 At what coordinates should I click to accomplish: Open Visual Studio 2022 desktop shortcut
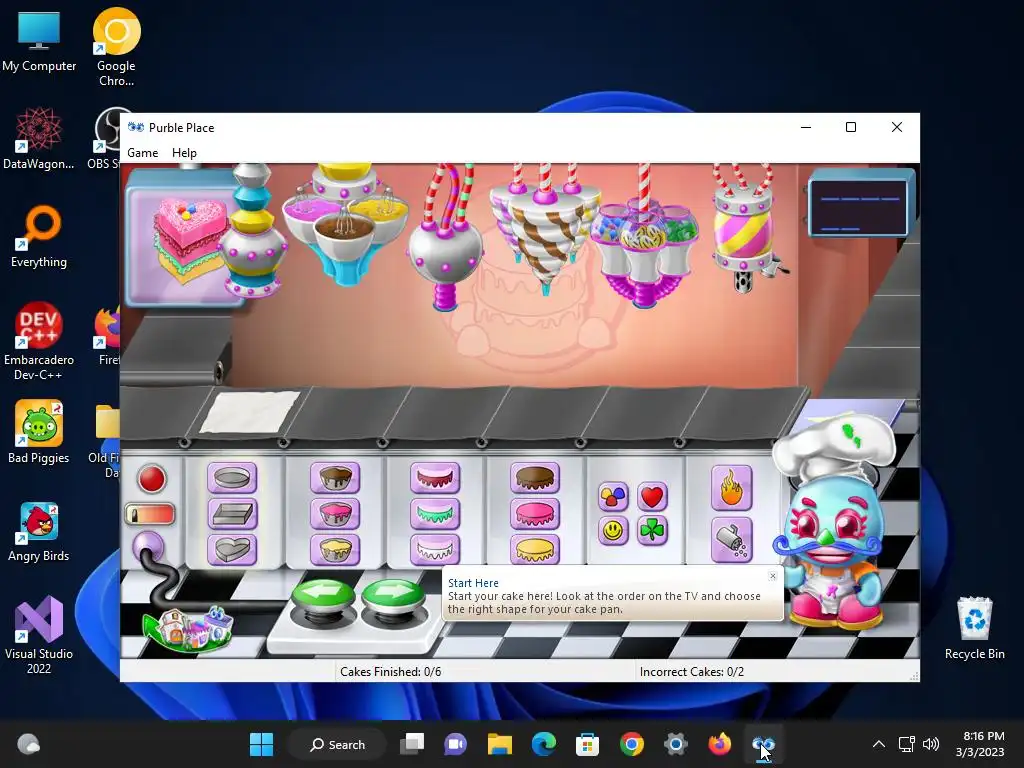[39, 635]
